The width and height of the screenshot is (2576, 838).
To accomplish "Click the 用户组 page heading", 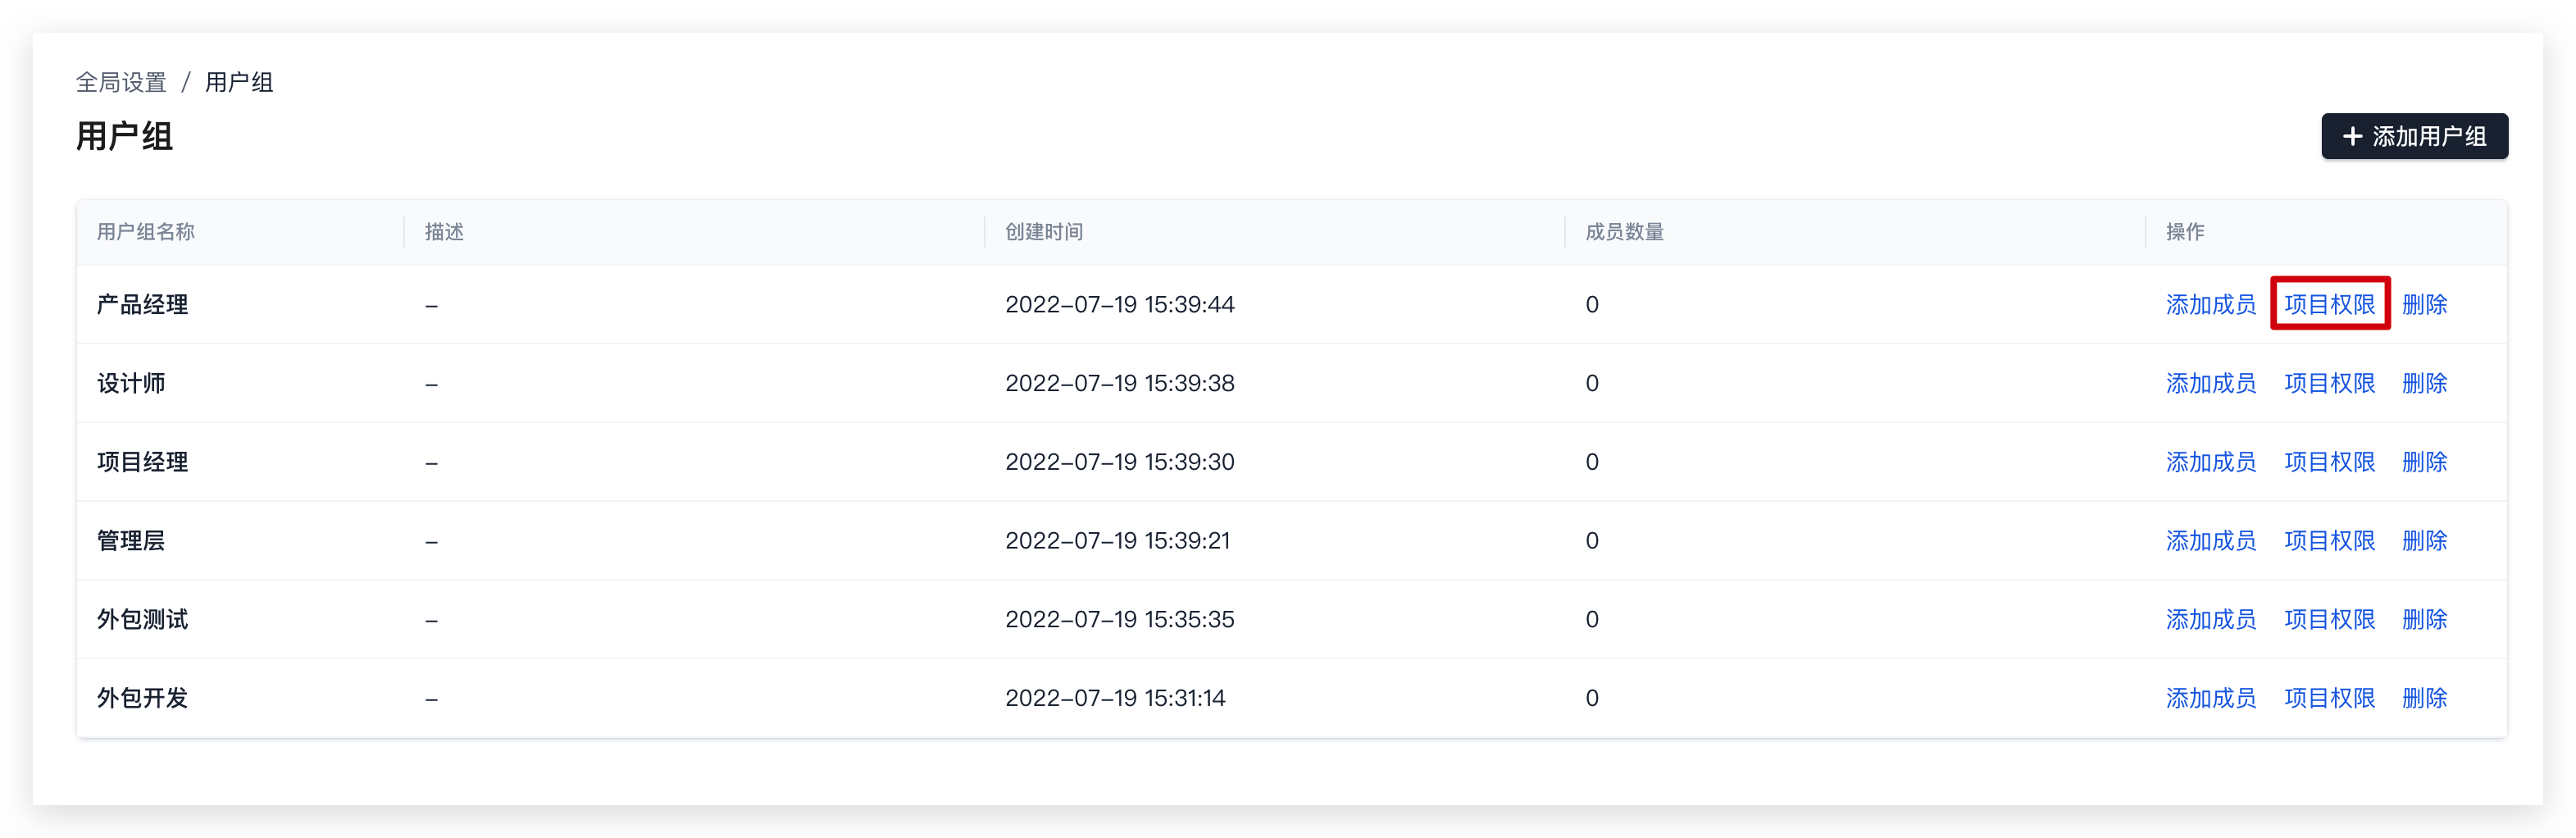I will pyautogui.click(x=124, y=136).
